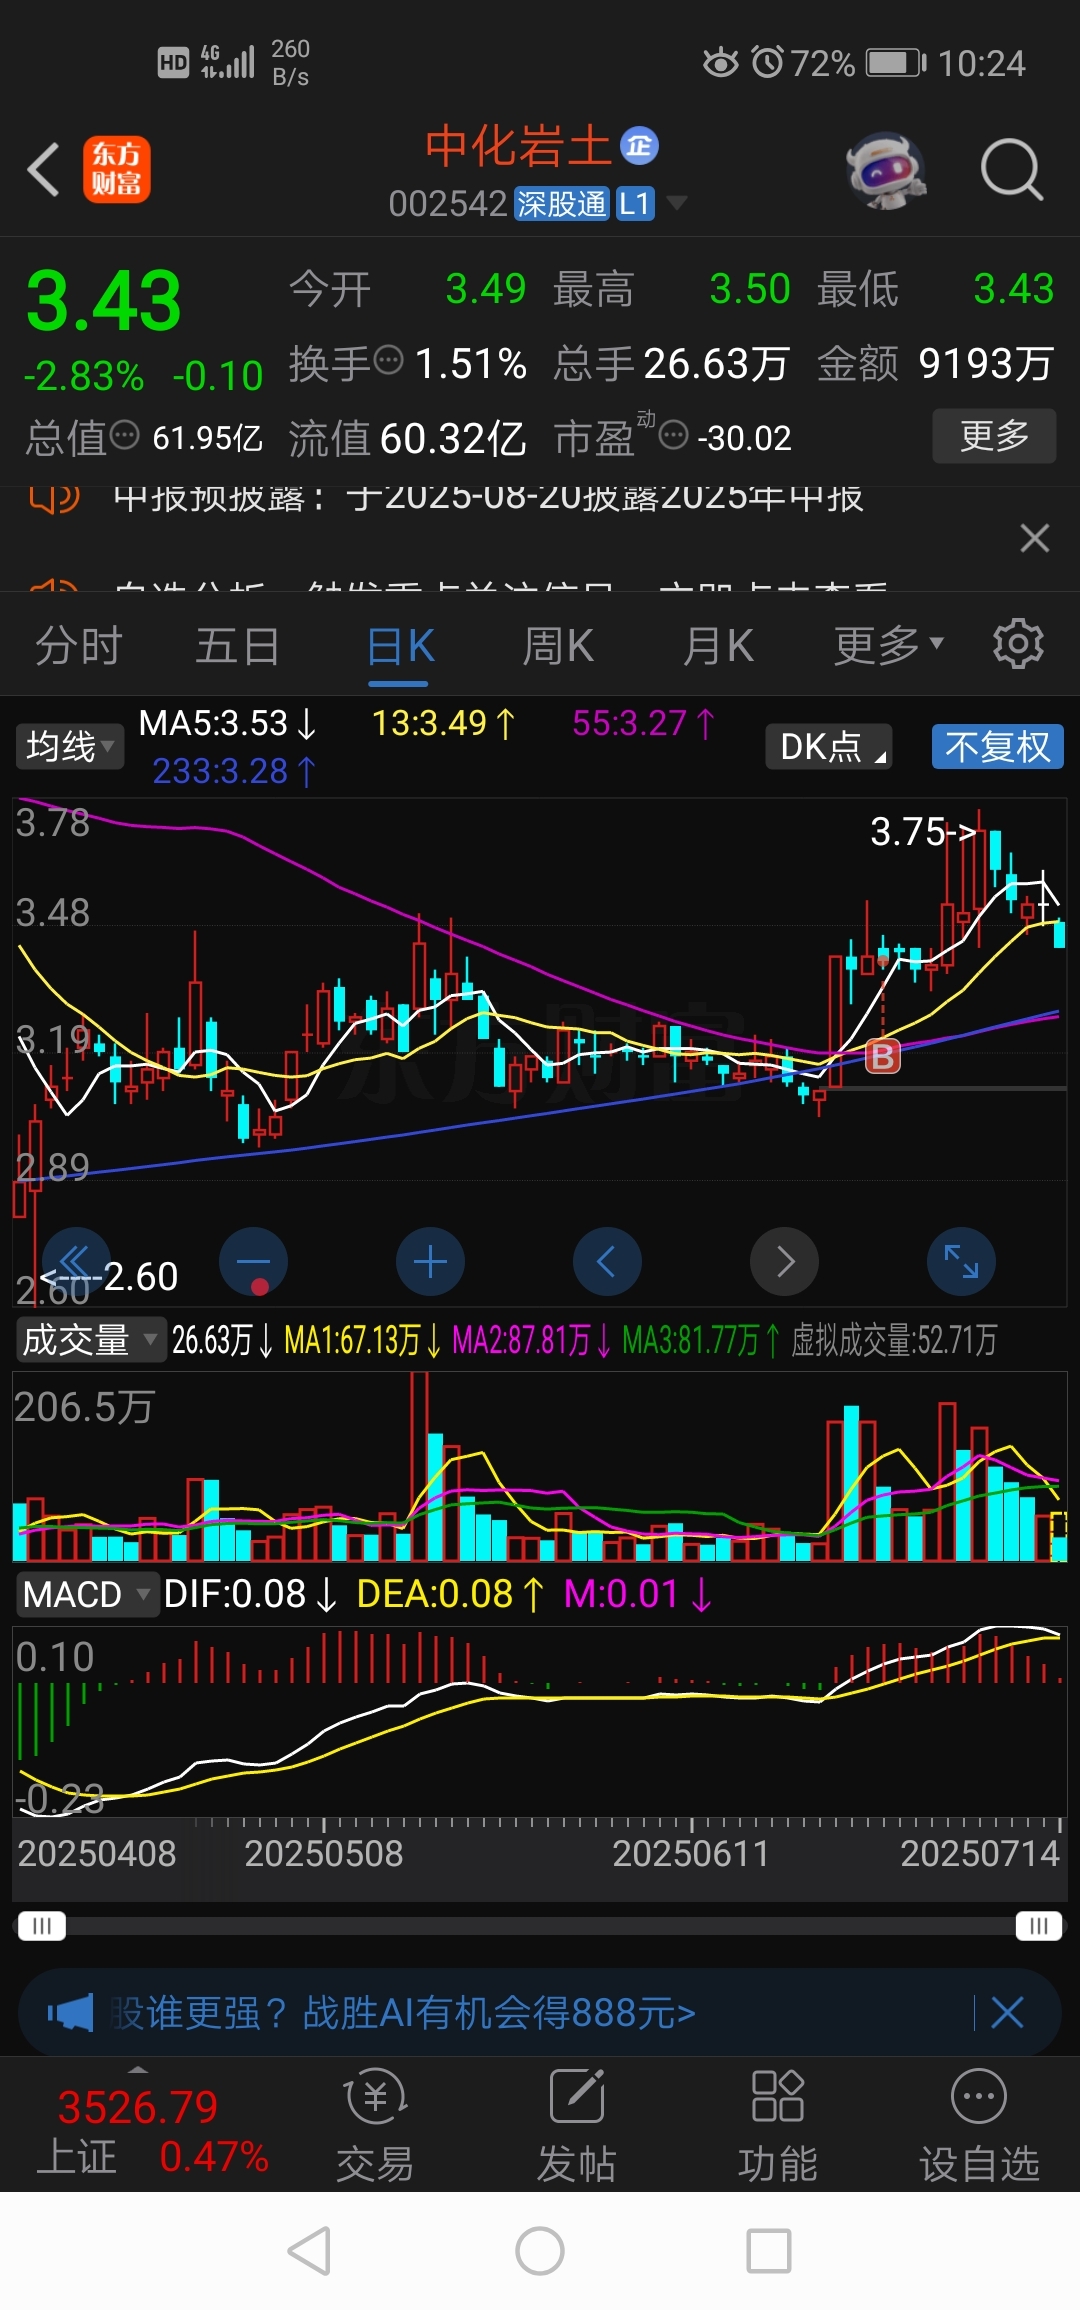
Task: Open the search magnifier icon
Action: (x=1012, y=170)
